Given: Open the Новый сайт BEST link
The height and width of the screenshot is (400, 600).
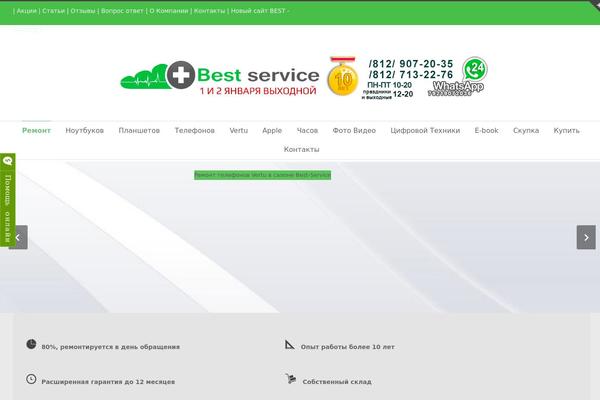Looking at the screenshot, I should point(258,11).
